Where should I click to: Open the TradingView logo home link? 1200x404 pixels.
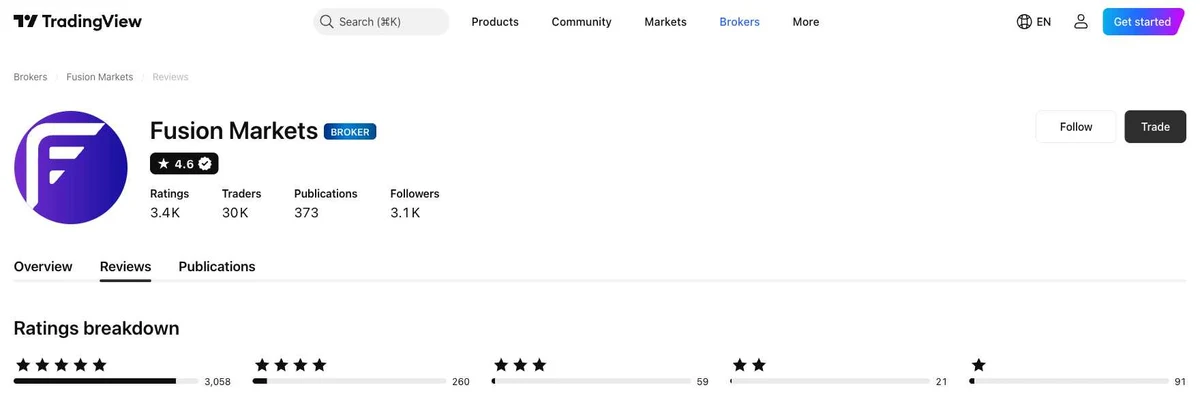pyautogui.click(x=78, y=22)
